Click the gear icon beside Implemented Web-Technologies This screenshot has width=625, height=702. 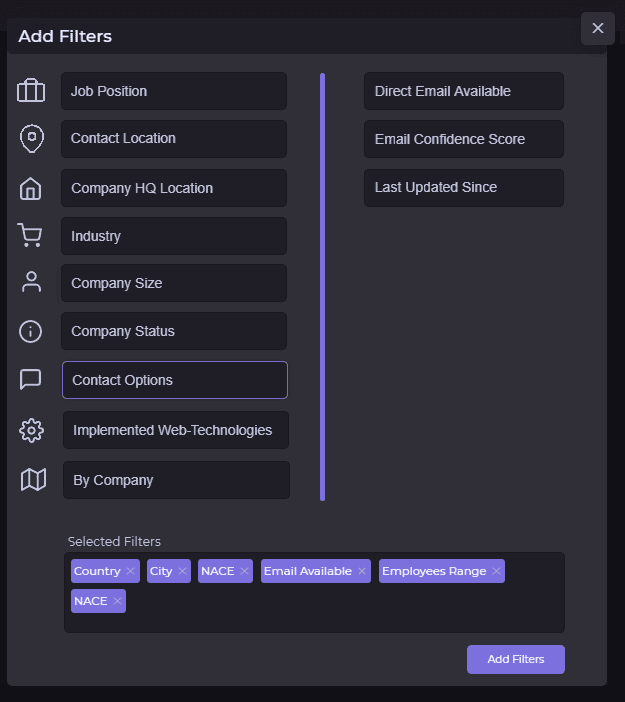32,431
